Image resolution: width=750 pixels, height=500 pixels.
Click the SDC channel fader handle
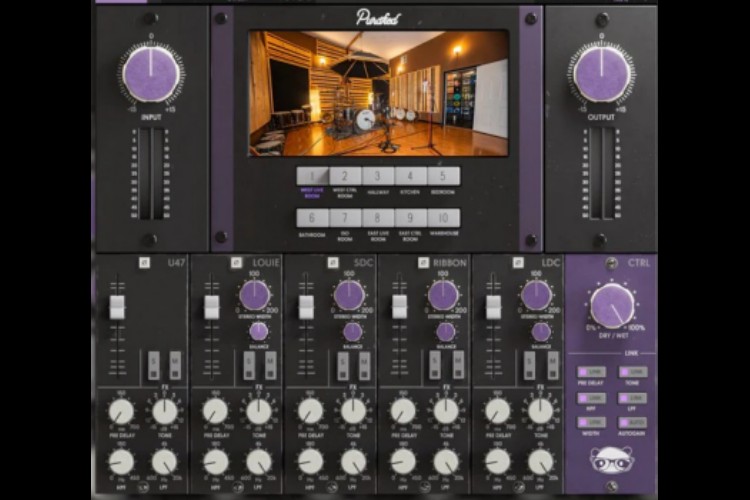306,307
